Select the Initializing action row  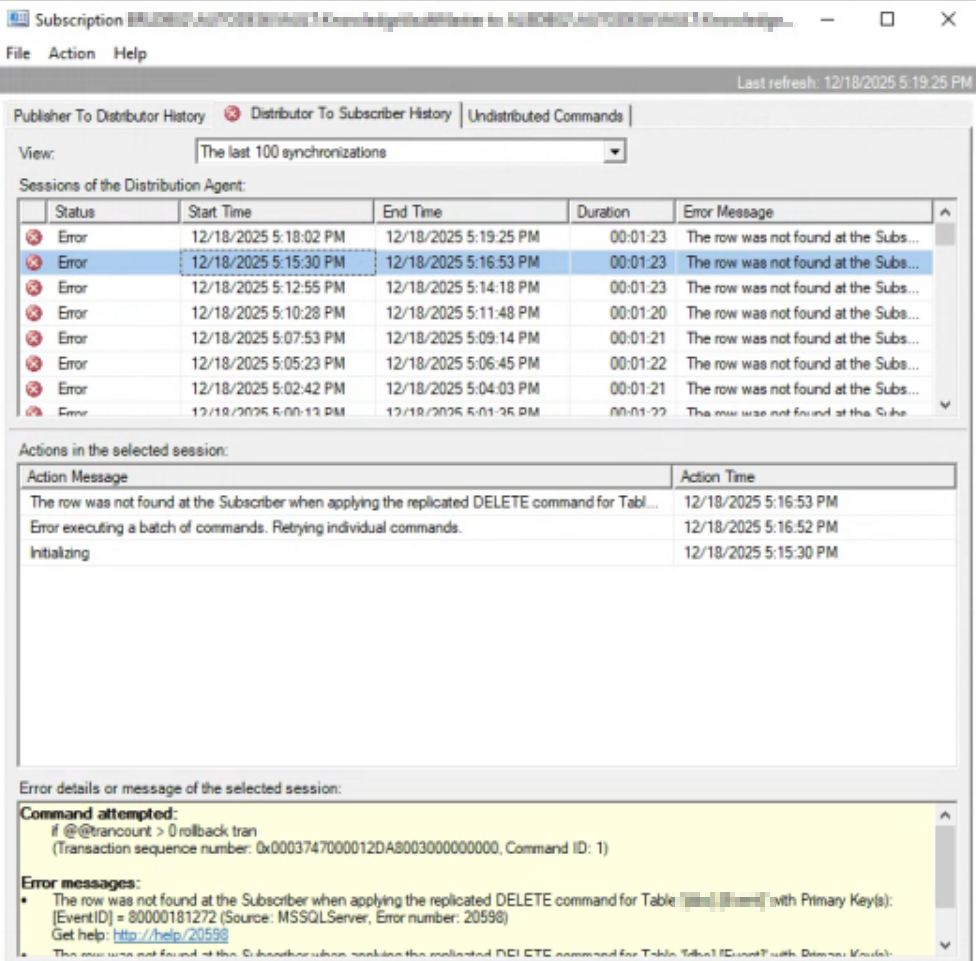coord(487,553)
